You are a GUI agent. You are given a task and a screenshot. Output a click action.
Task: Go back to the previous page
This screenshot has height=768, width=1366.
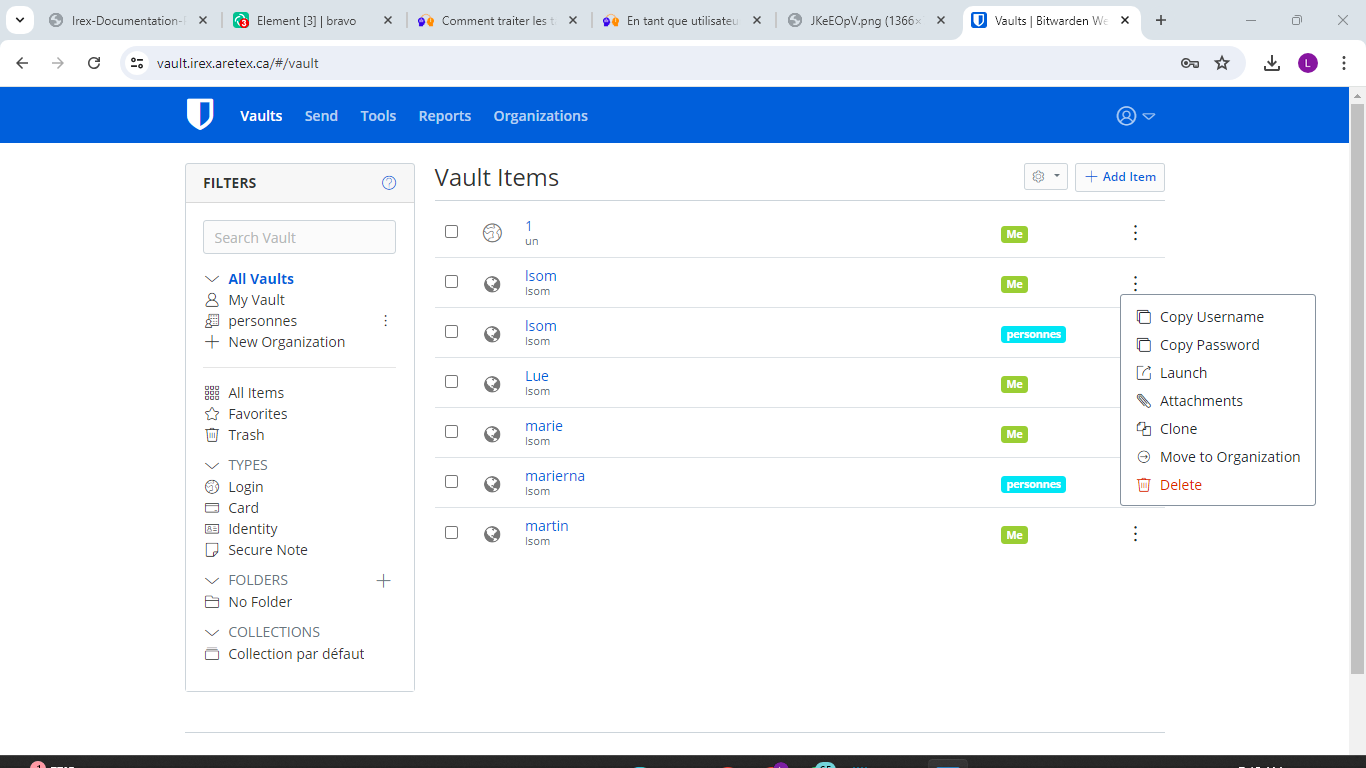[x=22, y=63]
